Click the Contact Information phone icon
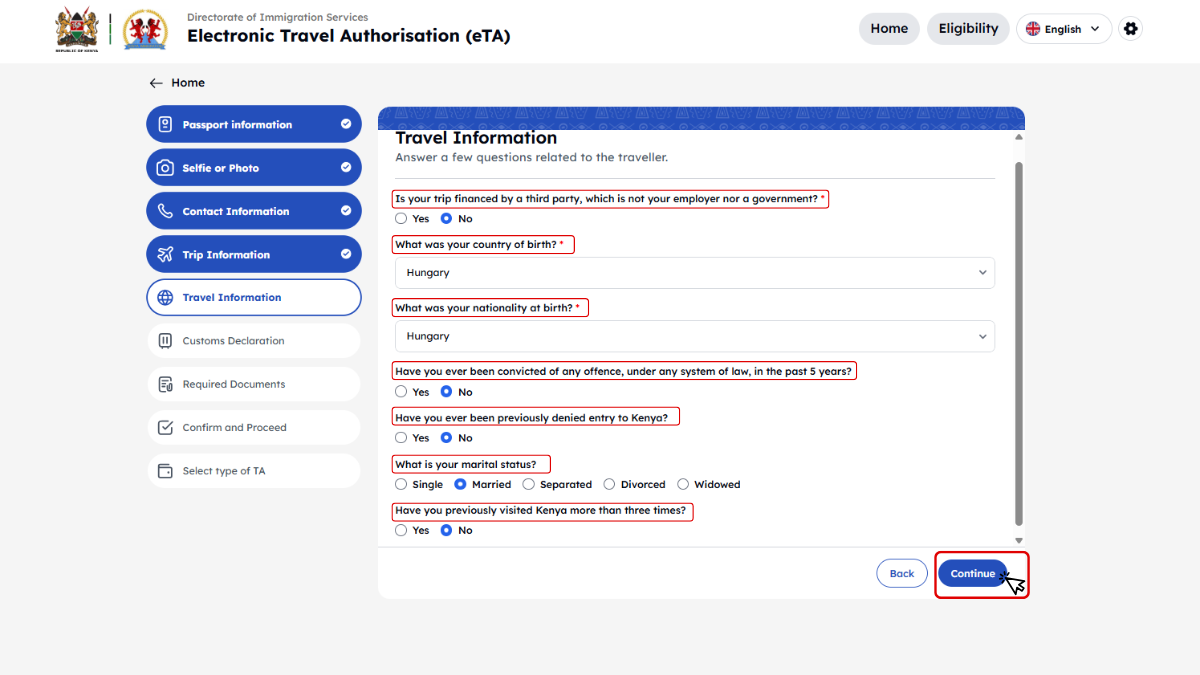The width and height of the screenshot is (1200, 675). 165,211
